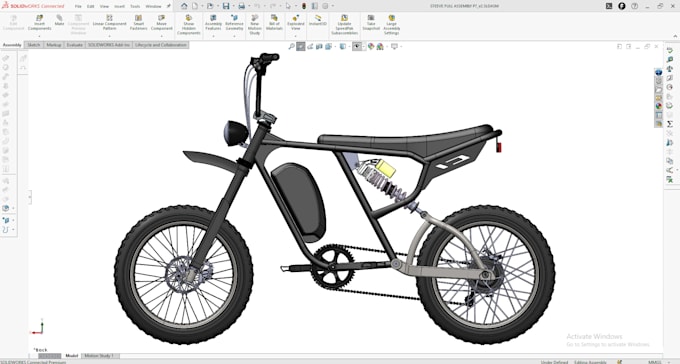Screen dimensions: 680x364
Task: Click the 'Under Defined' status bar text
Action: (554, 362)
